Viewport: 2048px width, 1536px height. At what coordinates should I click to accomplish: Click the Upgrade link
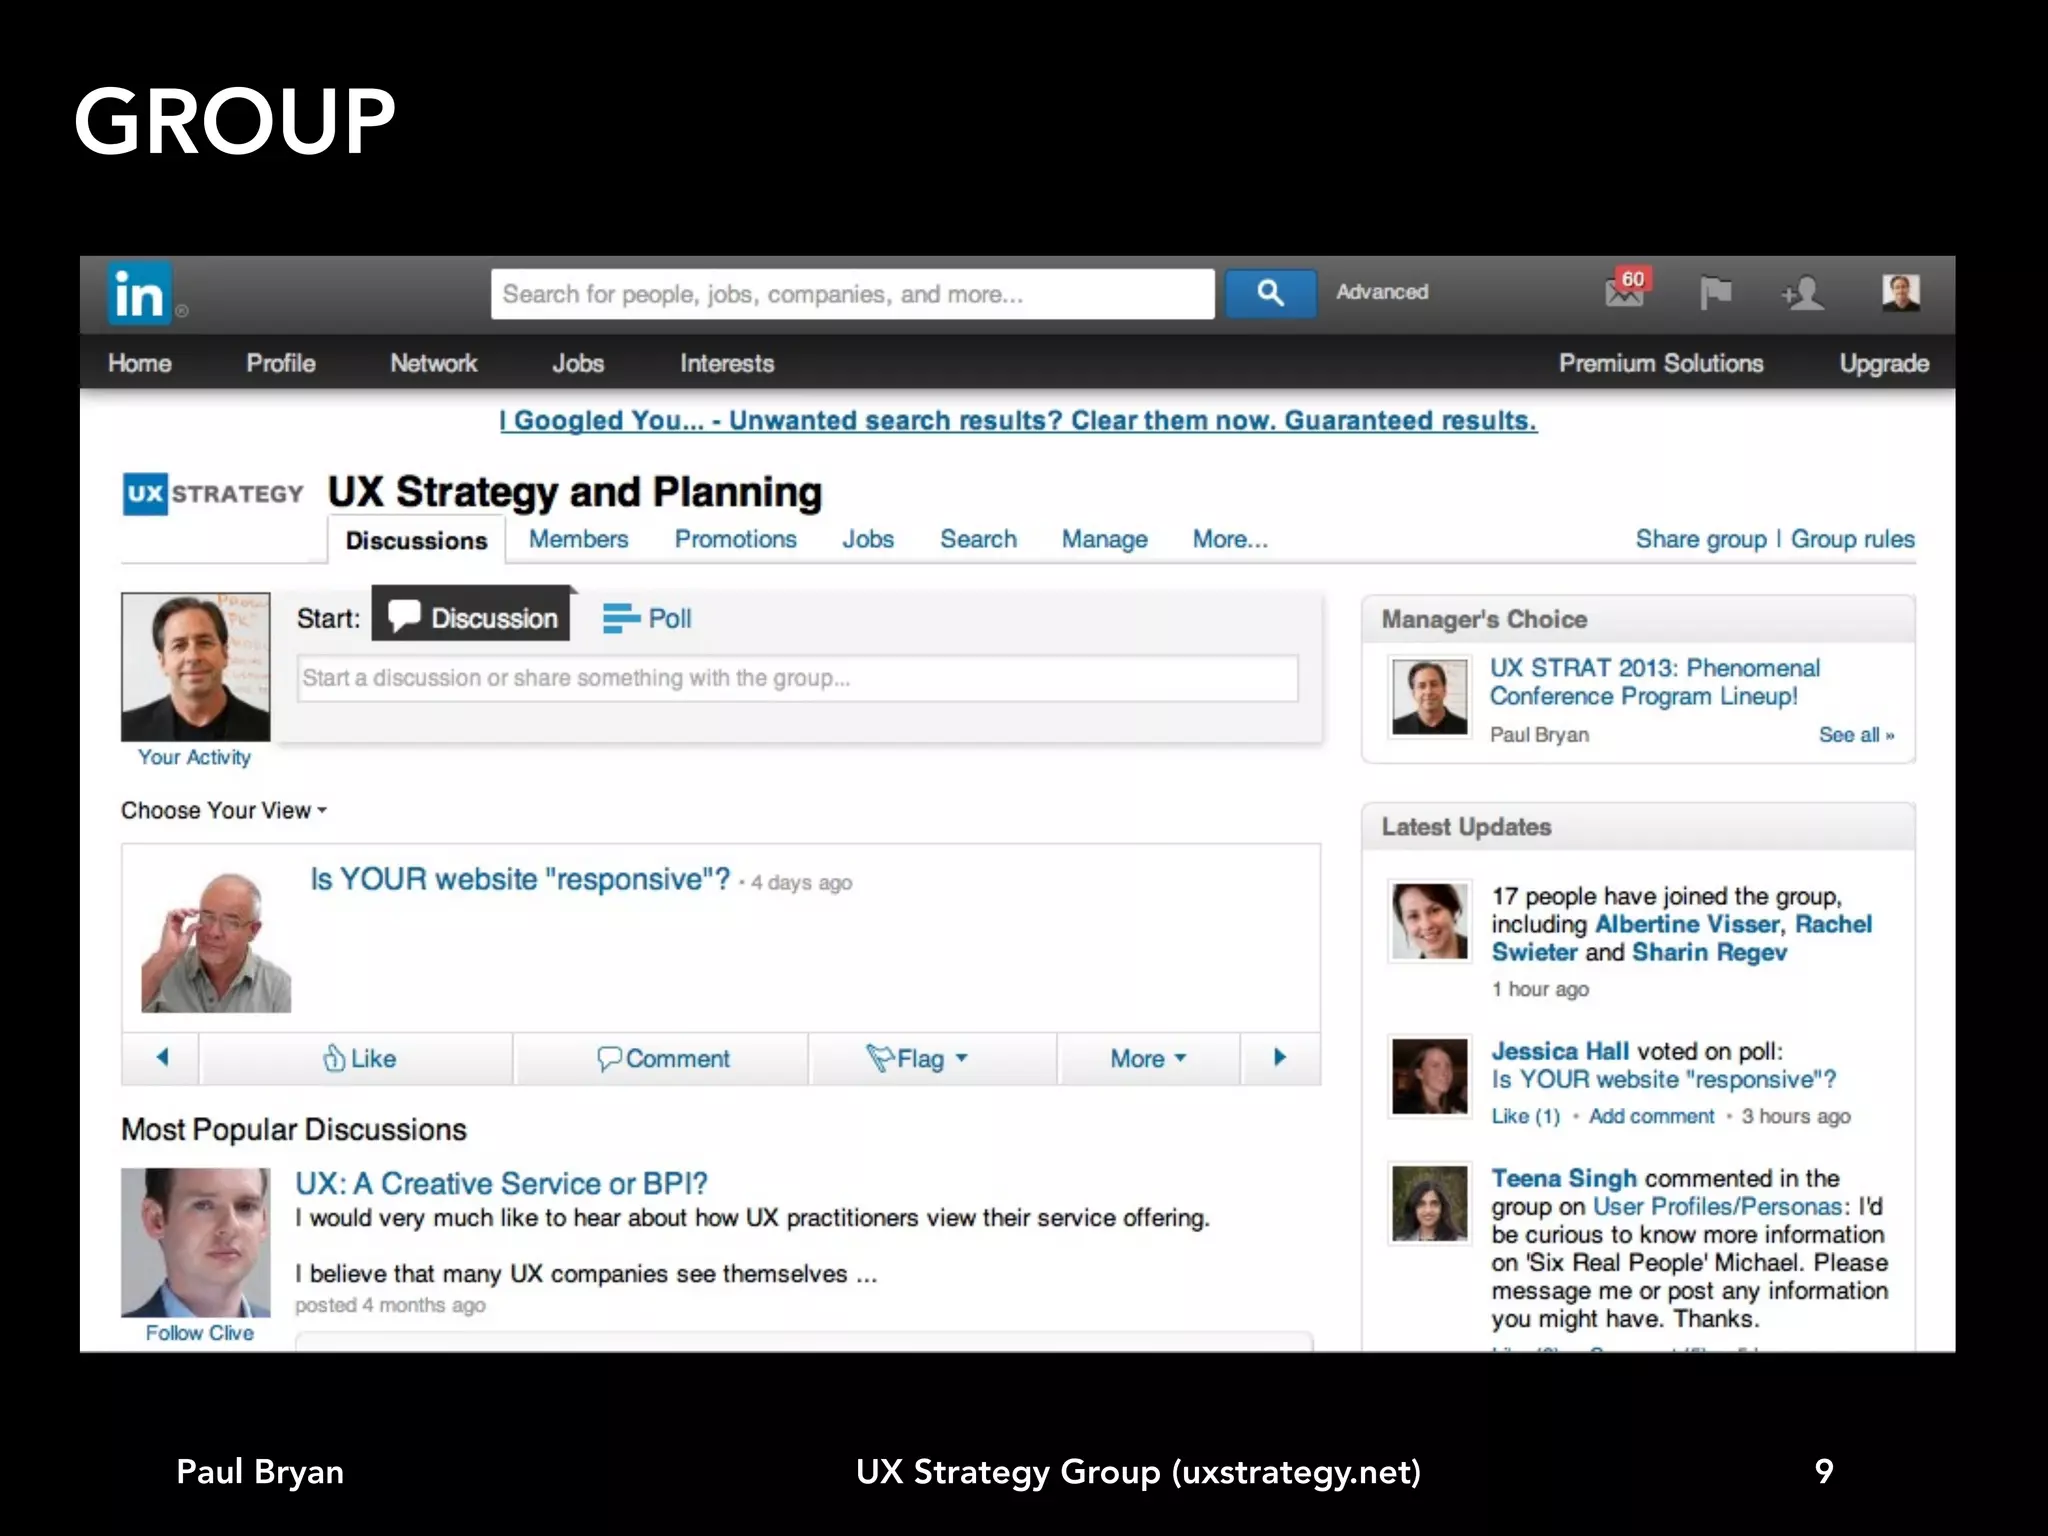[x=1884, y=363]
